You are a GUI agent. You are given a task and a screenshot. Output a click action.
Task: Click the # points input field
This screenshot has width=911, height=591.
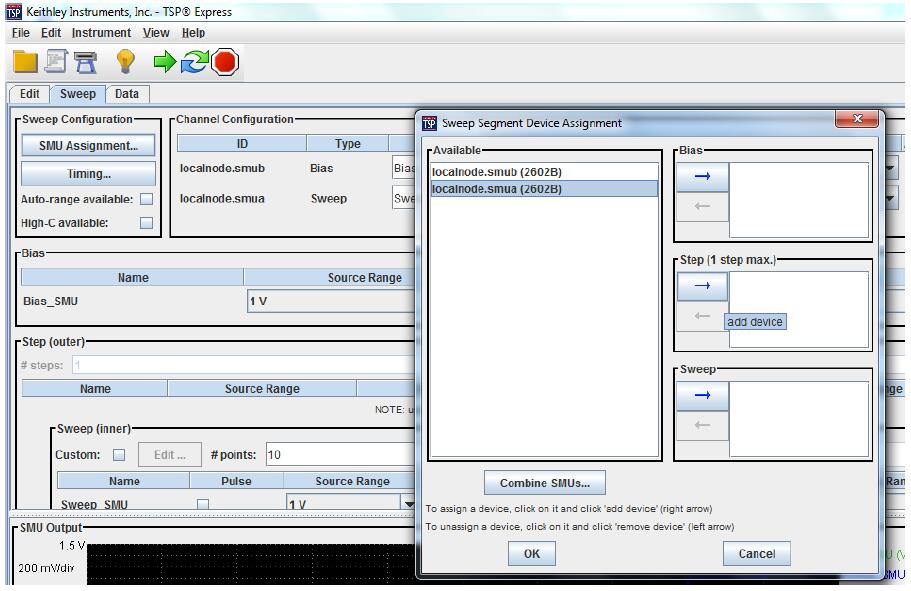click(x=340, y=455)
